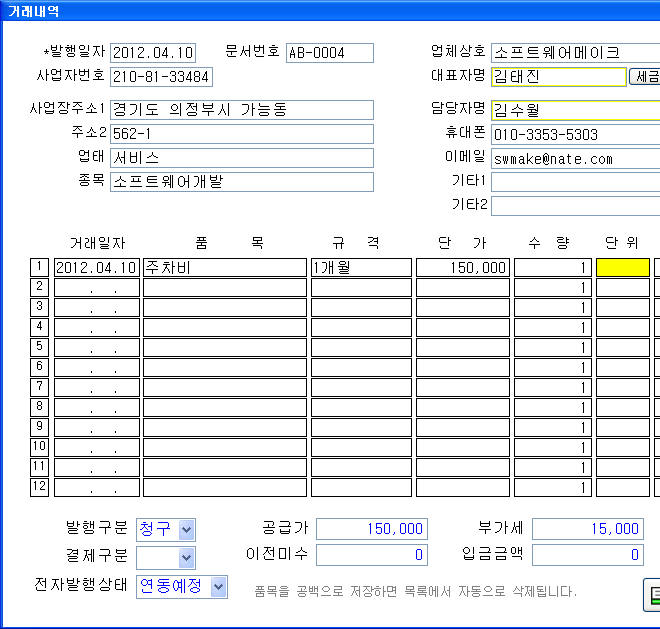
Task: Click the 이전미수 field
Action: point(372,555)
